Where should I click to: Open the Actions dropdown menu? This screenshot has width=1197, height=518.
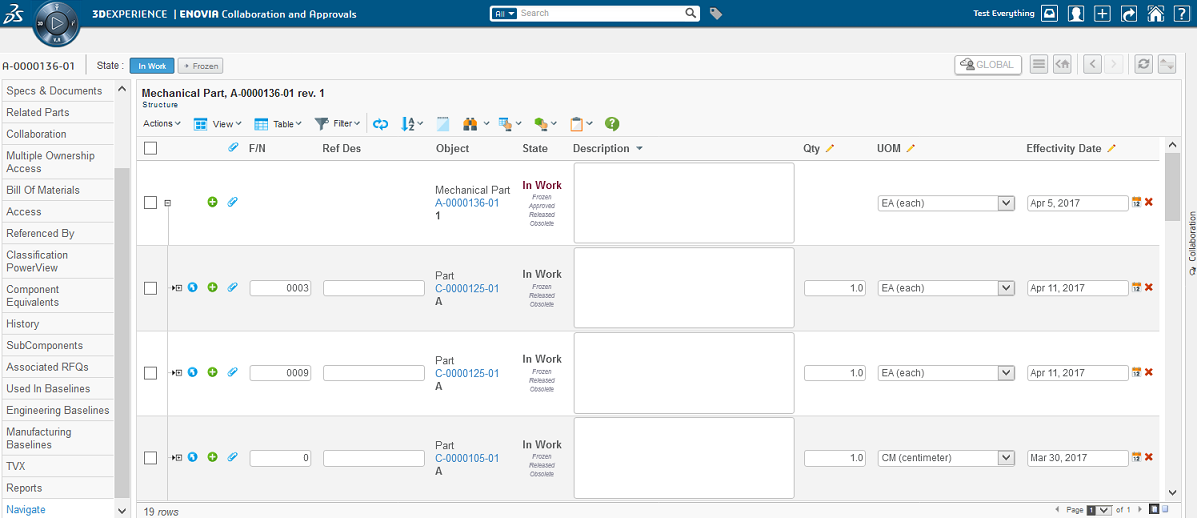click(x=161, y=124)
